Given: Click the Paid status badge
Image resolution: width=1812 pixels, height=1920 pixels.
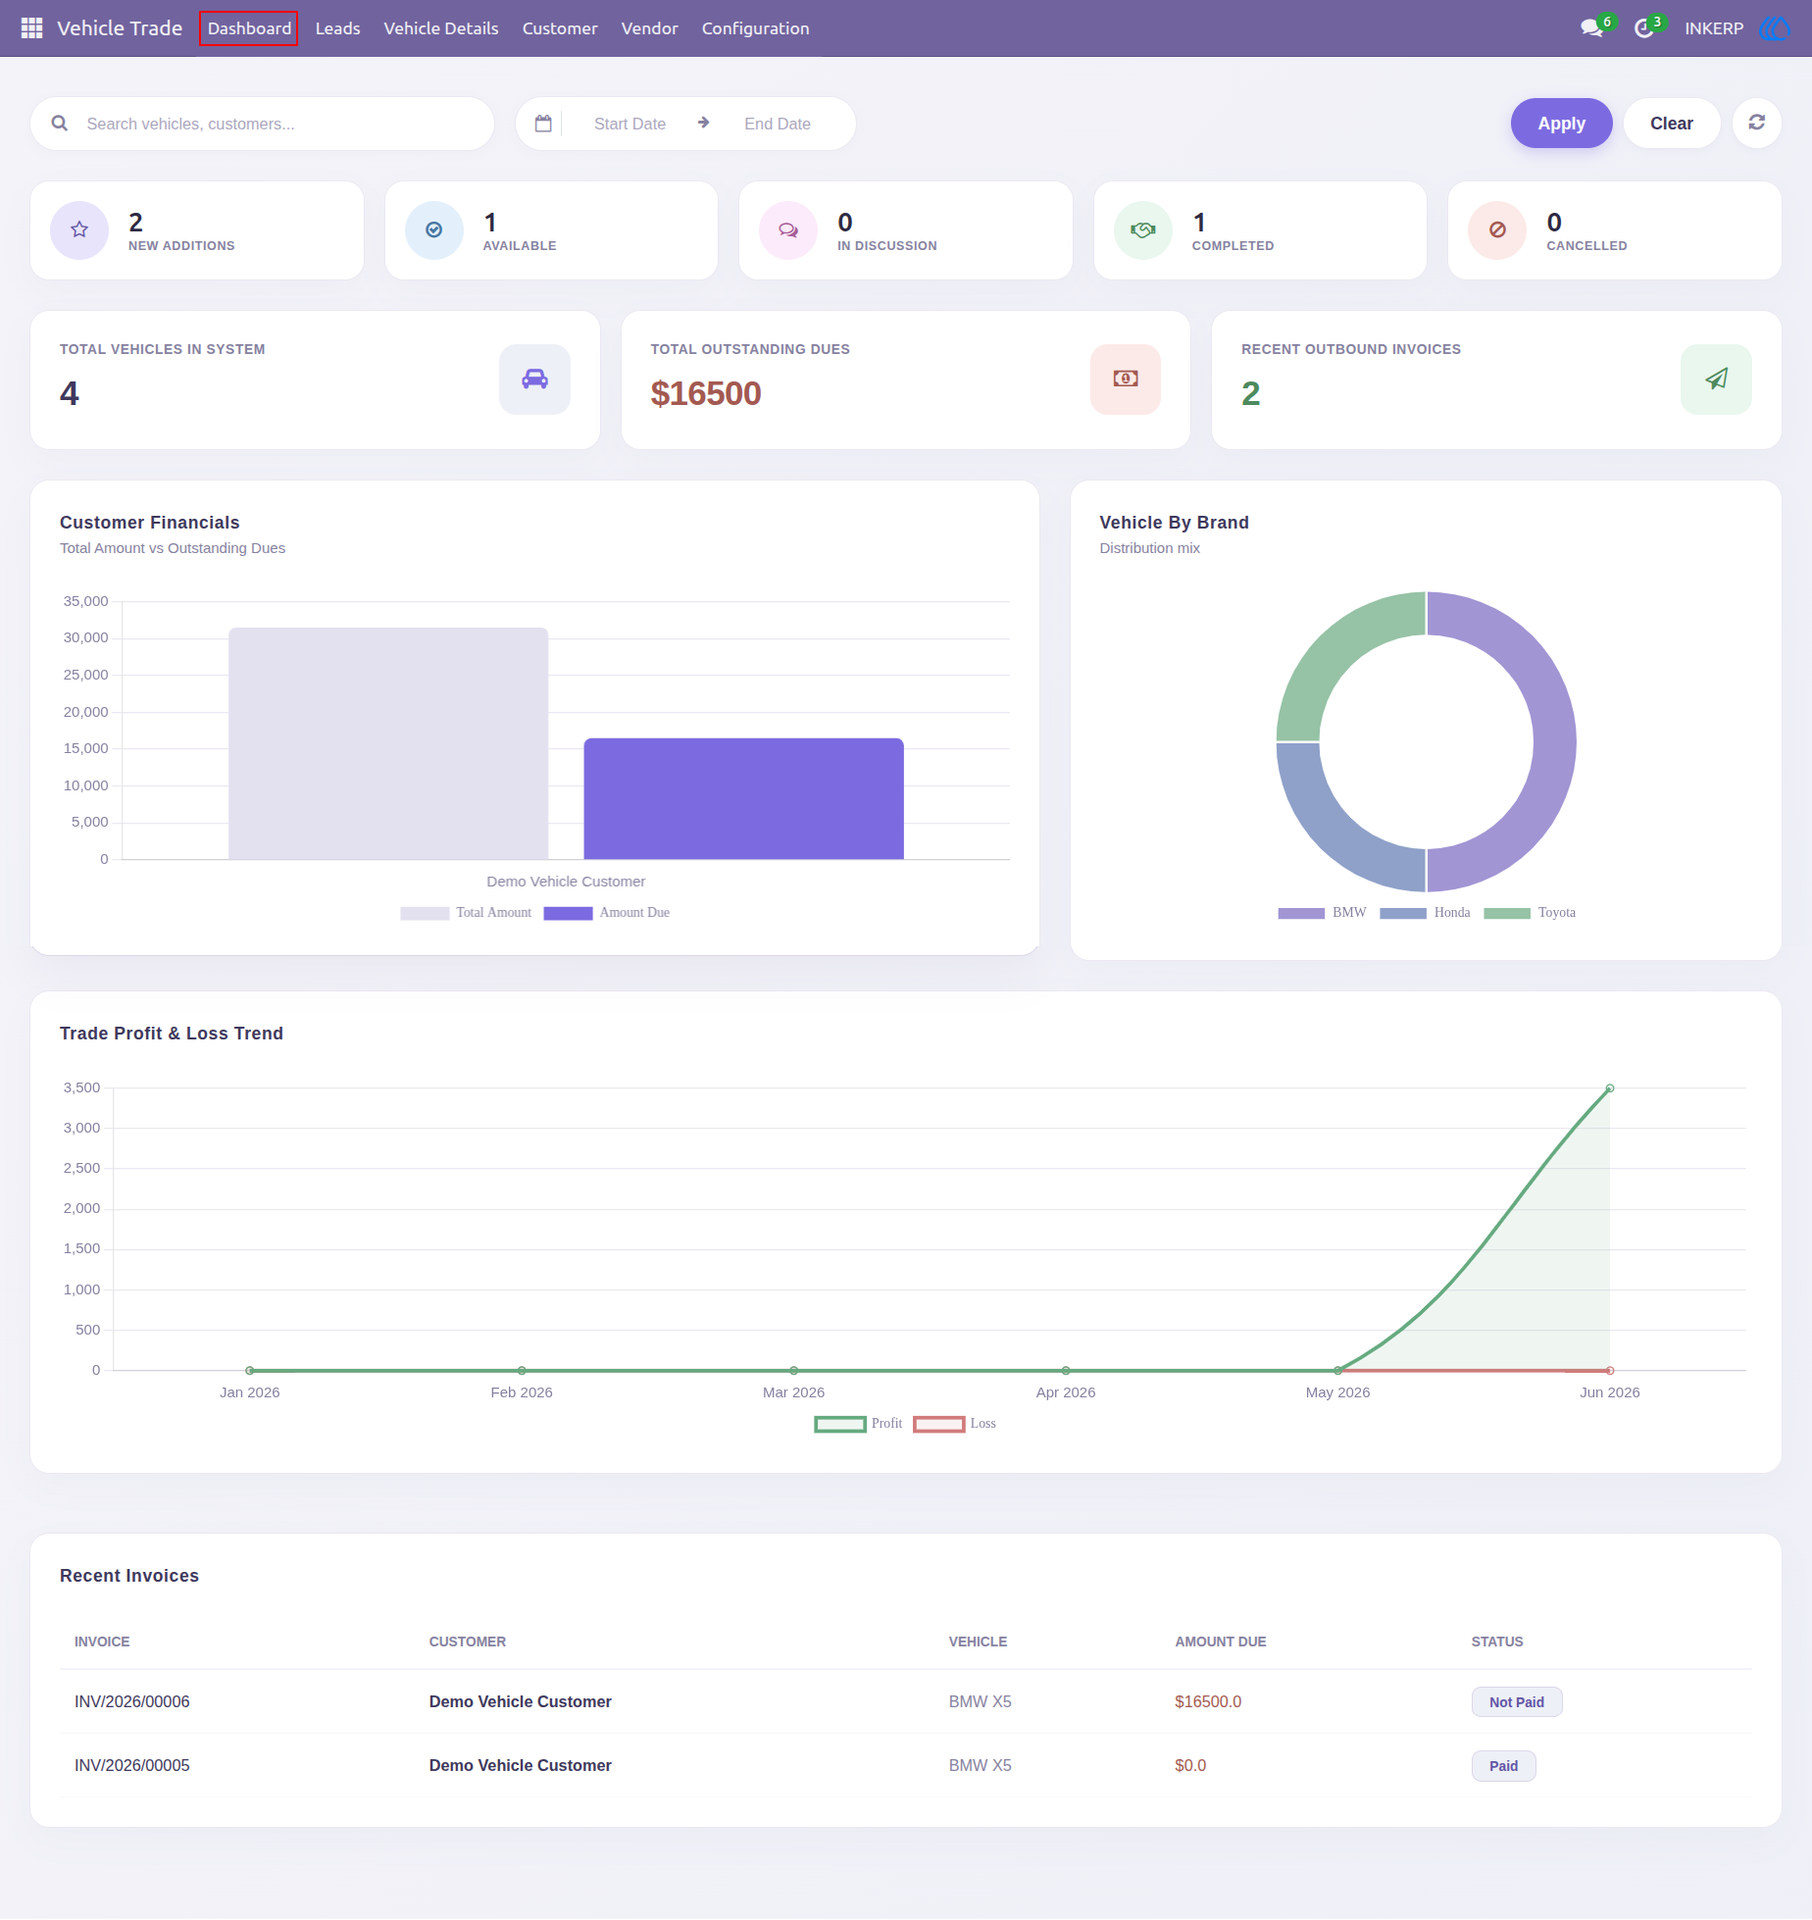Looking at the screenshot, I should click(x=1503, y=1766).
